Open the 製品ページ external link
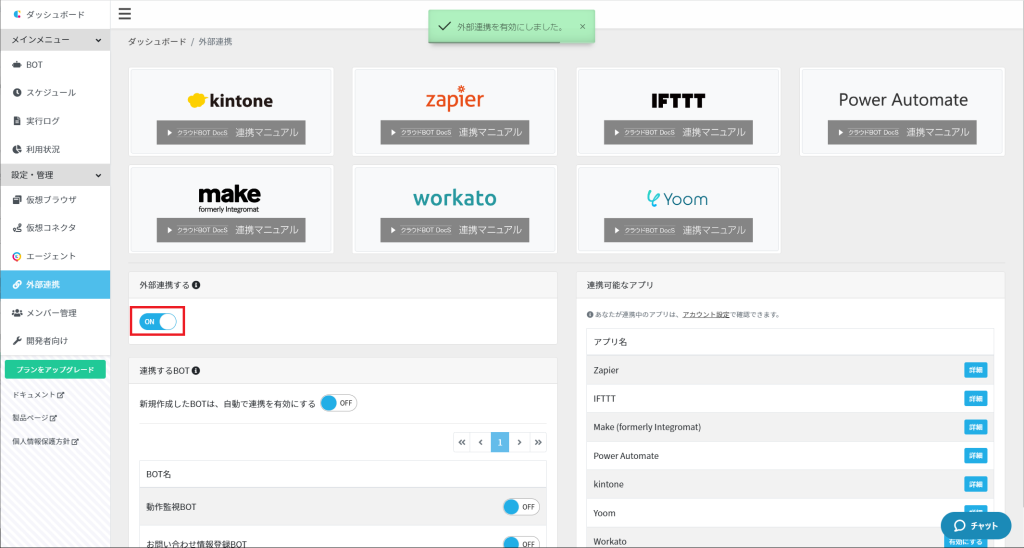The image size is (1024, 548). 35,417
